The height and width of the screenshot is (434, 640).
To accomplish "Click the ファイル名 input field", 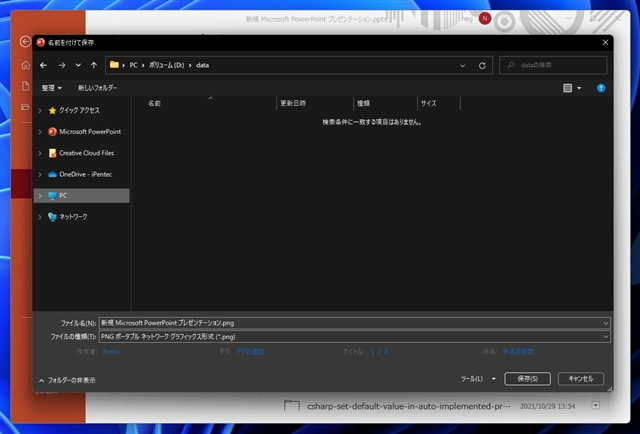I will point(350,323).
